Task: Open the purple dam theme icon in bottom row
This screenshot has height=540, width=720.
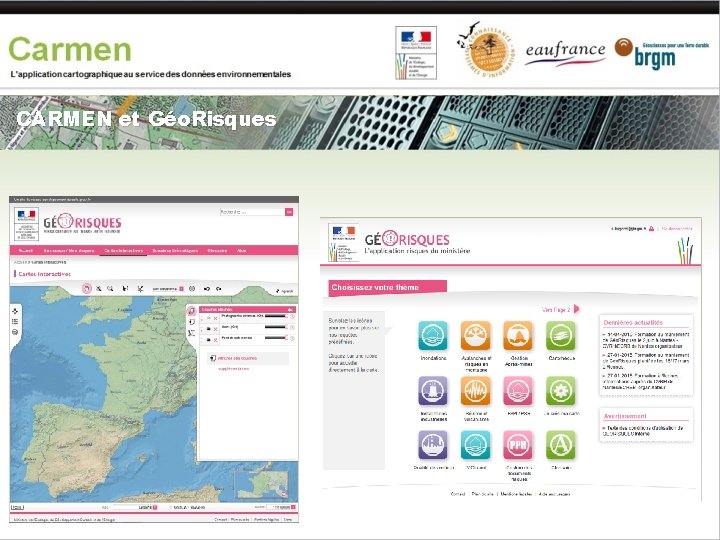Action: click(x=433, y=445)
